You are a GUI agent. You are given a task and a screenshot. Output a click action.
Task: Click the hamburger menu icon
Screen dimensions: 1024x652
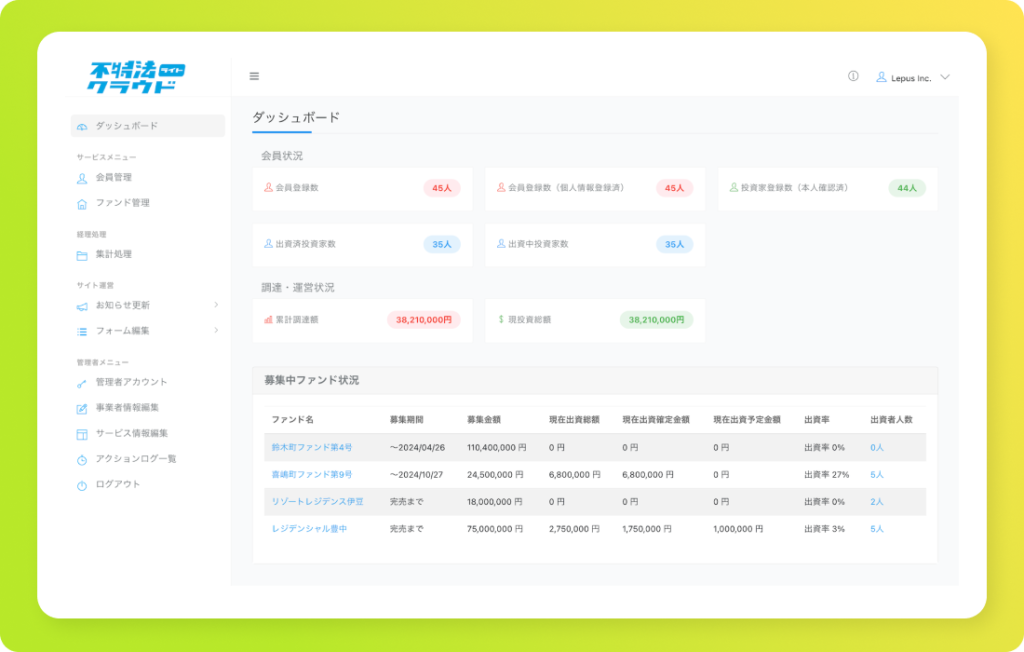[254, 76]
